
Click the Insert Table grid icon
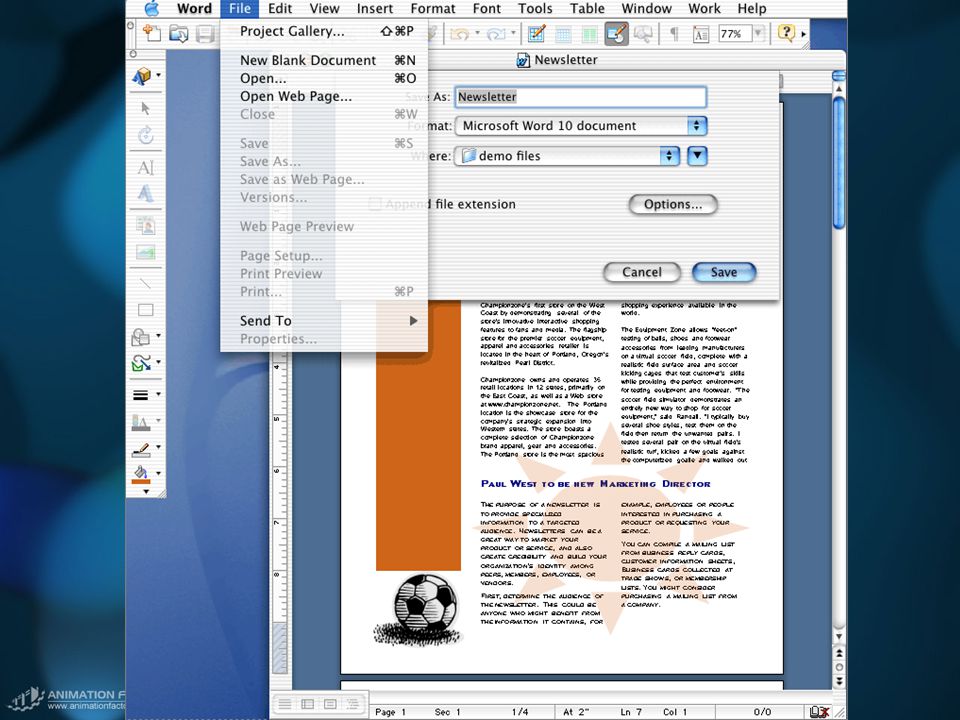tap(563, 34)
